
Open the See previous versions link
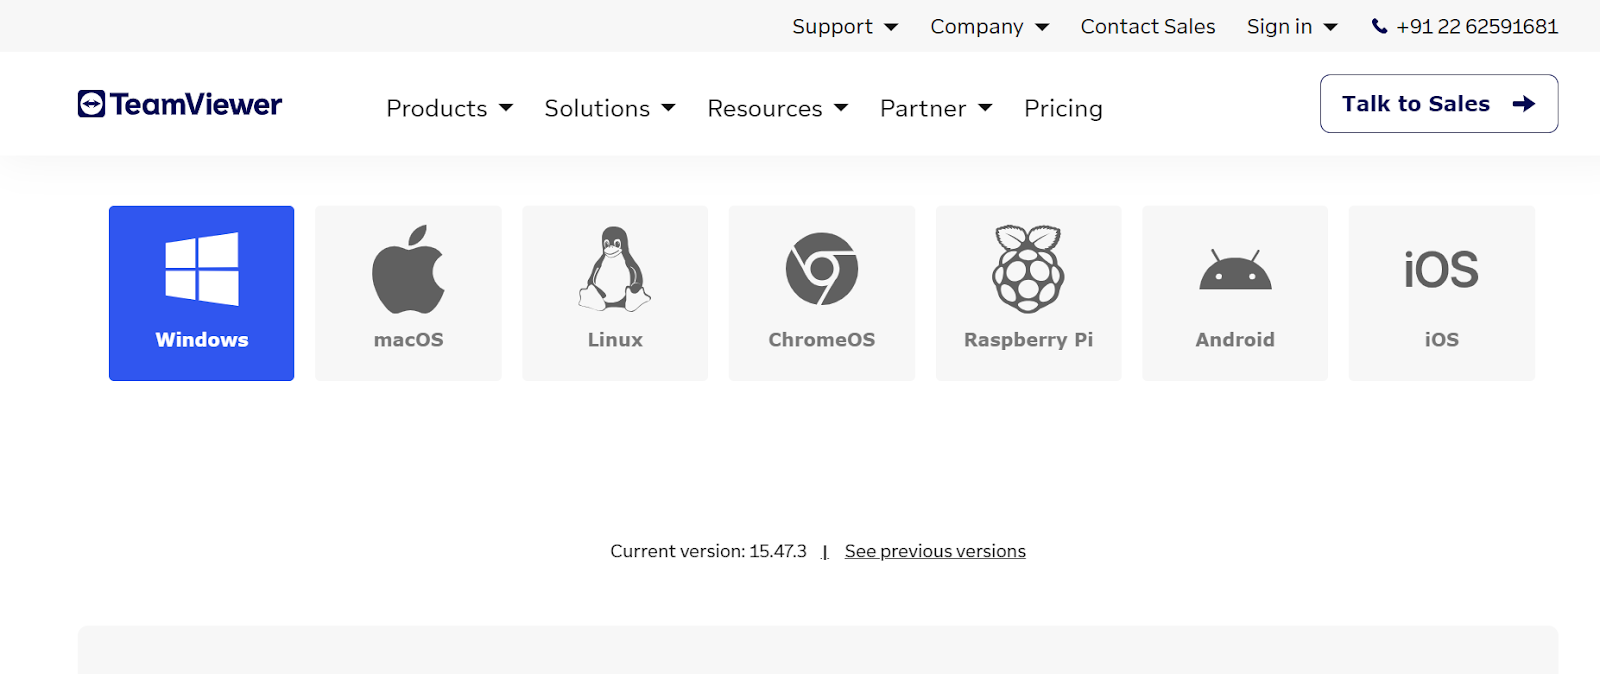pos(935,551)
